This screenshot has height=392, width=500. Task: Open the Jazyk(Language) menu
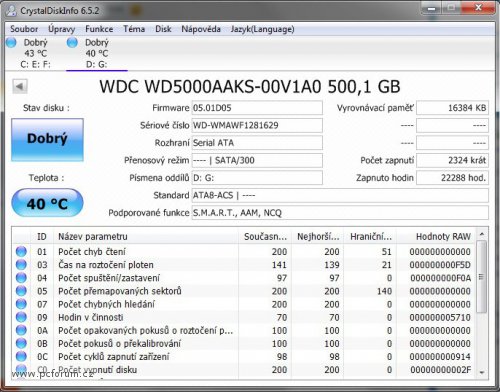262,29
